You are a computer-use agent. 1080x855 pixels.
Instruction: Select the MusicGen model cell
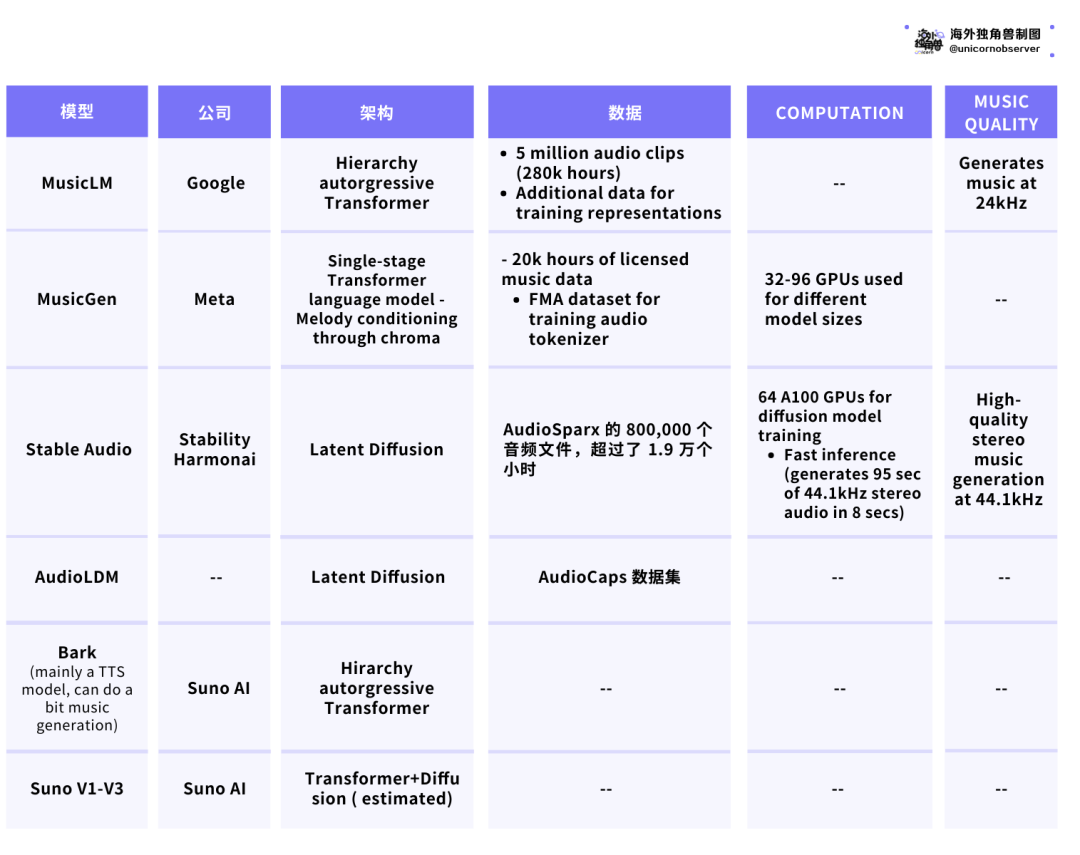(77, 299)
